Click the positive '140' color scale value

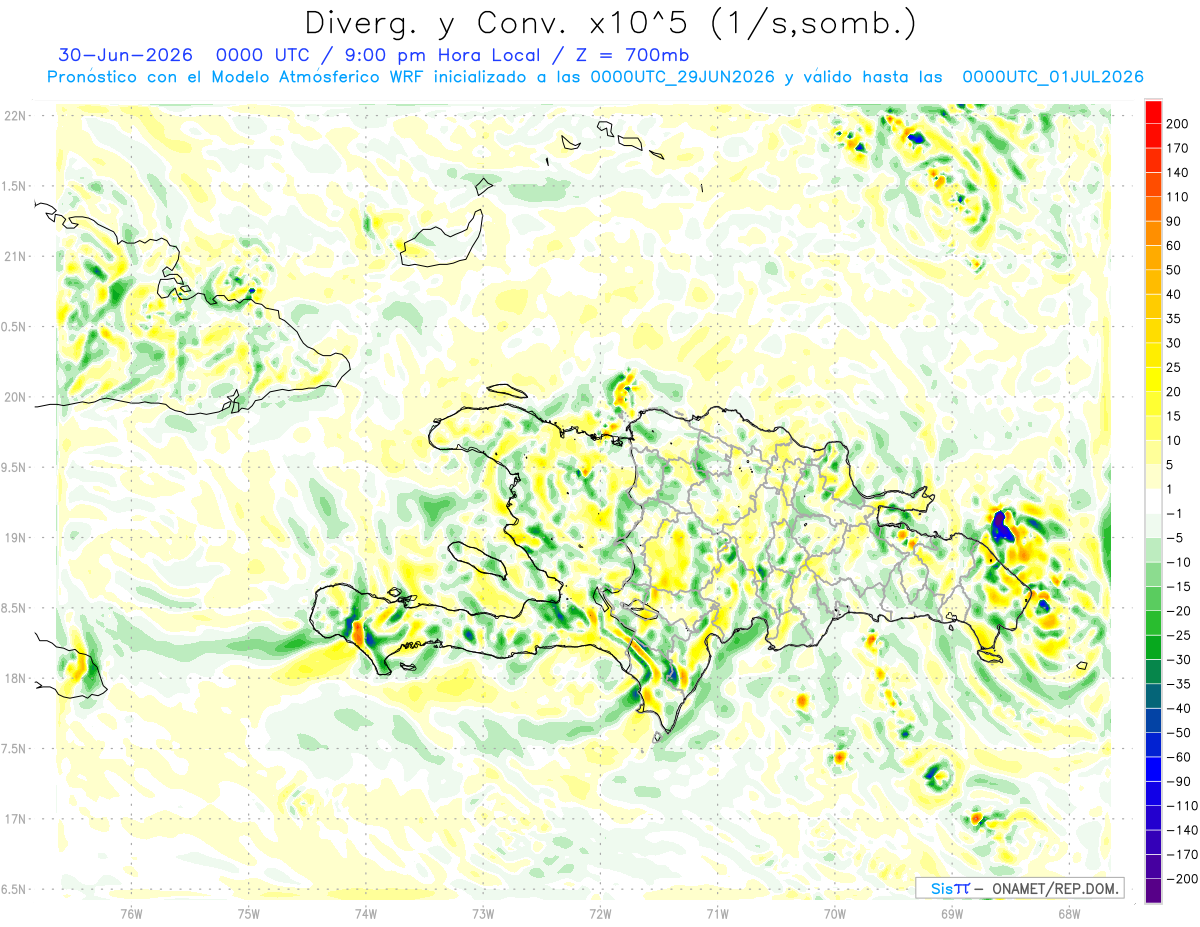click(x=1178, y=172)
